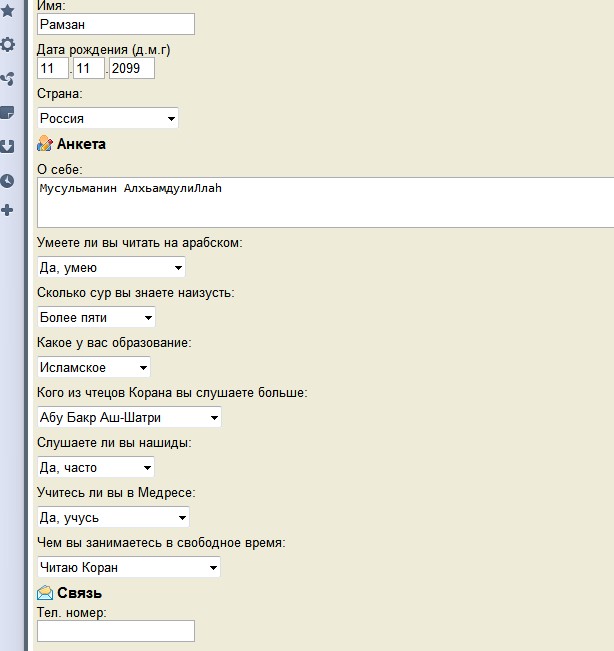Click label 'Умеете ли вы читать на арабском:'
The image size is (614, 651).
tap(139, 242)
